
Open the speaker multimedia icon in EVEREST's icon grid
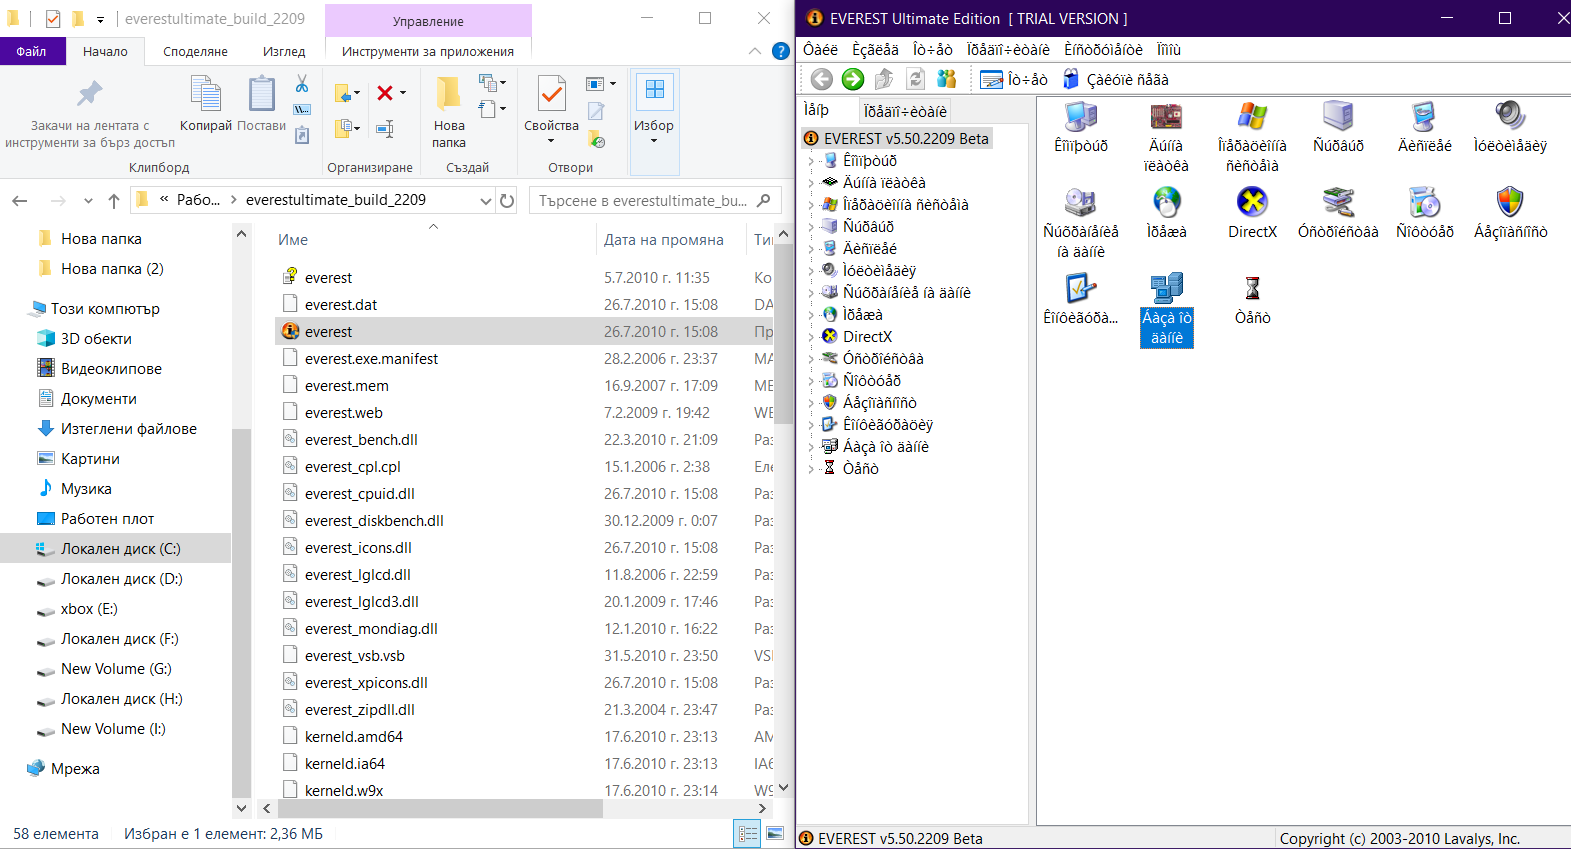click(1510, 117)
